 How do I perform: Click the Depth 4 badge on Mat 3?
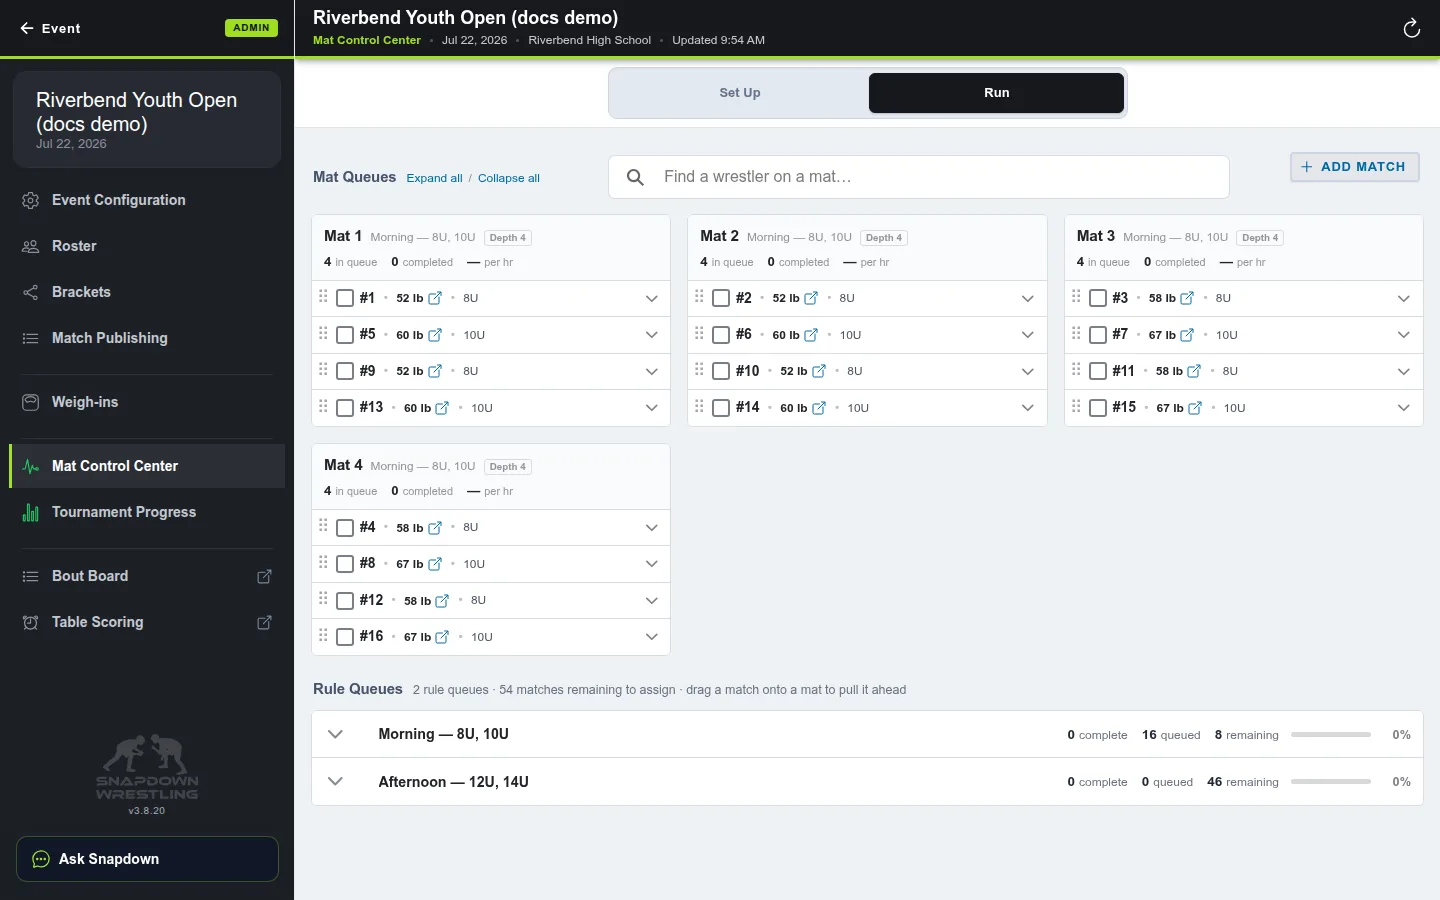(x=1261, y=238)
